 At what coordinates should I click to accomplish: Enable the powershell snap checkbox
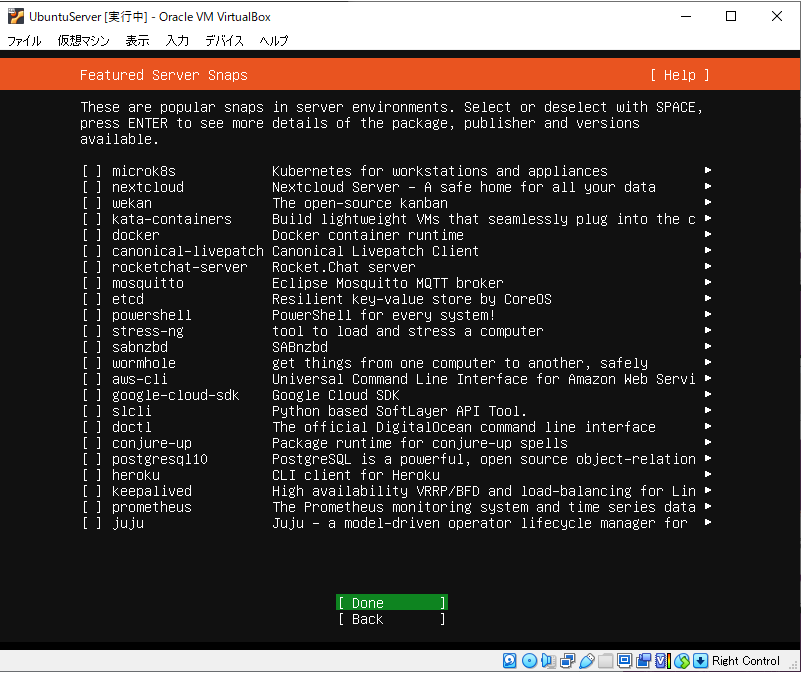tap(92, 315)
